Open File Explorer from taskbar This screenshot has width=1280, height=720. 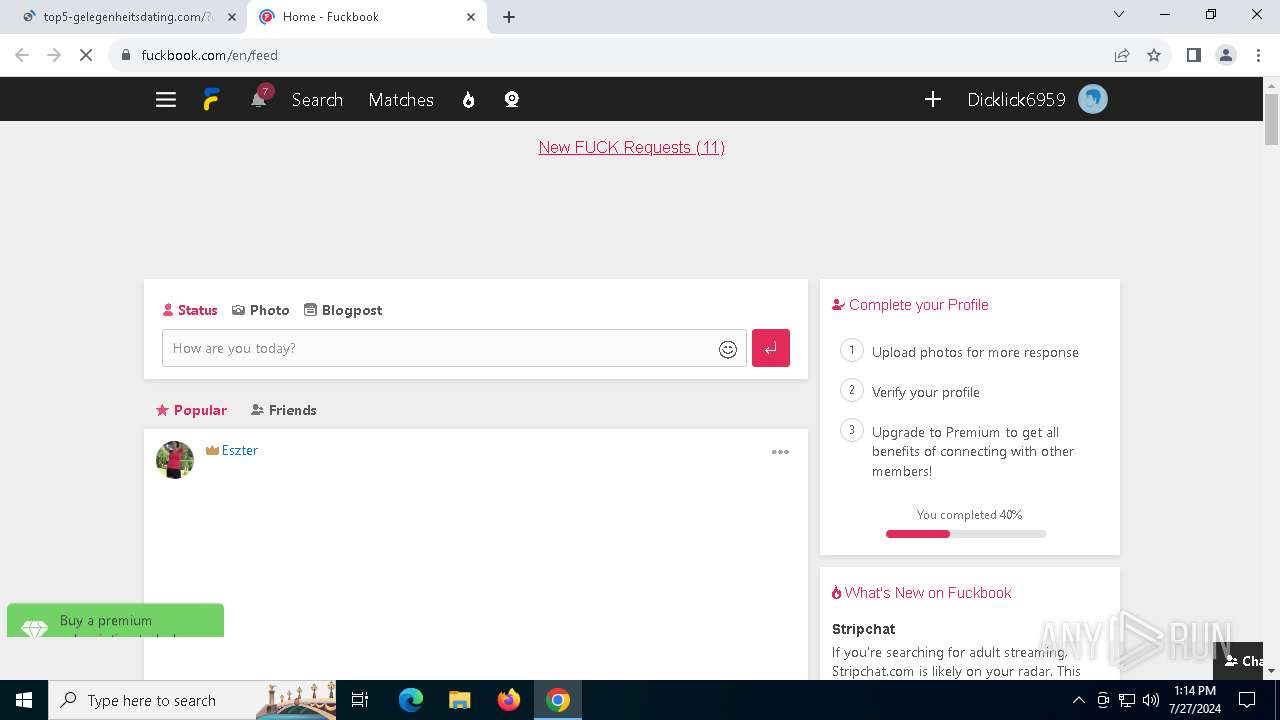pyautogui.click(x=459, y=700)
